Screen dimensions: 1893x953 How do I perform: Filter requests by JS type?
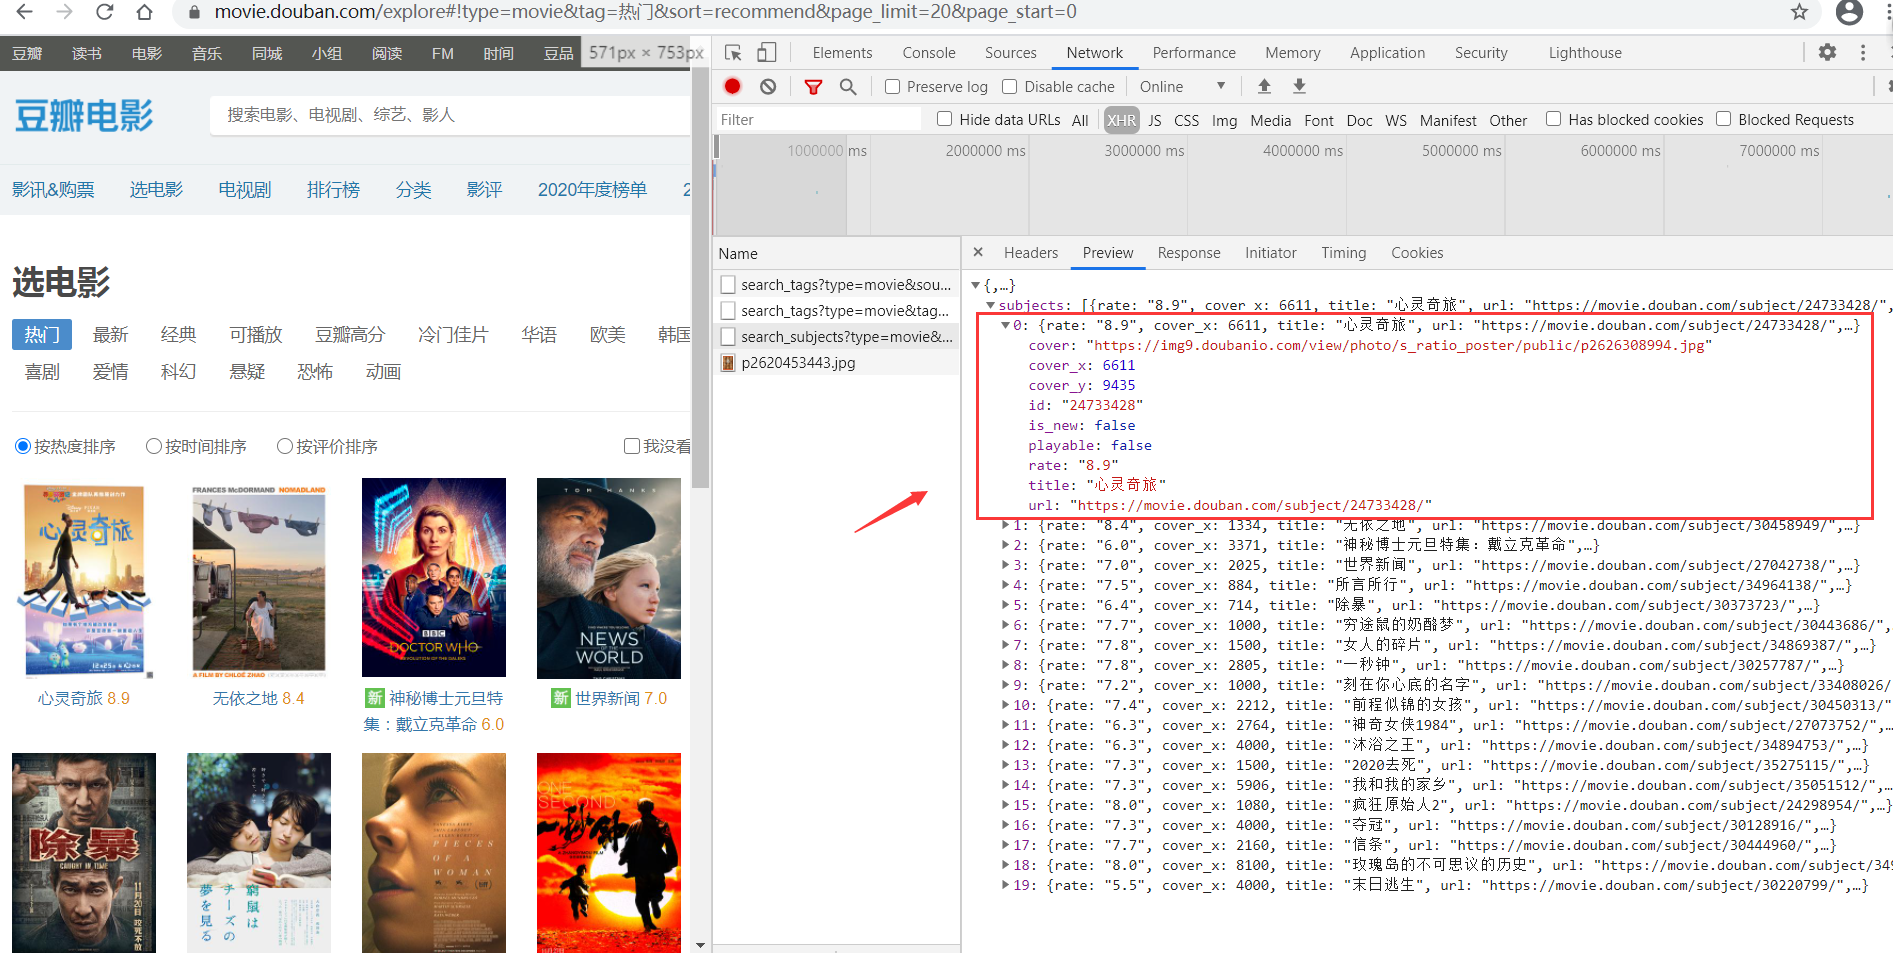(x=1154, y=120)
